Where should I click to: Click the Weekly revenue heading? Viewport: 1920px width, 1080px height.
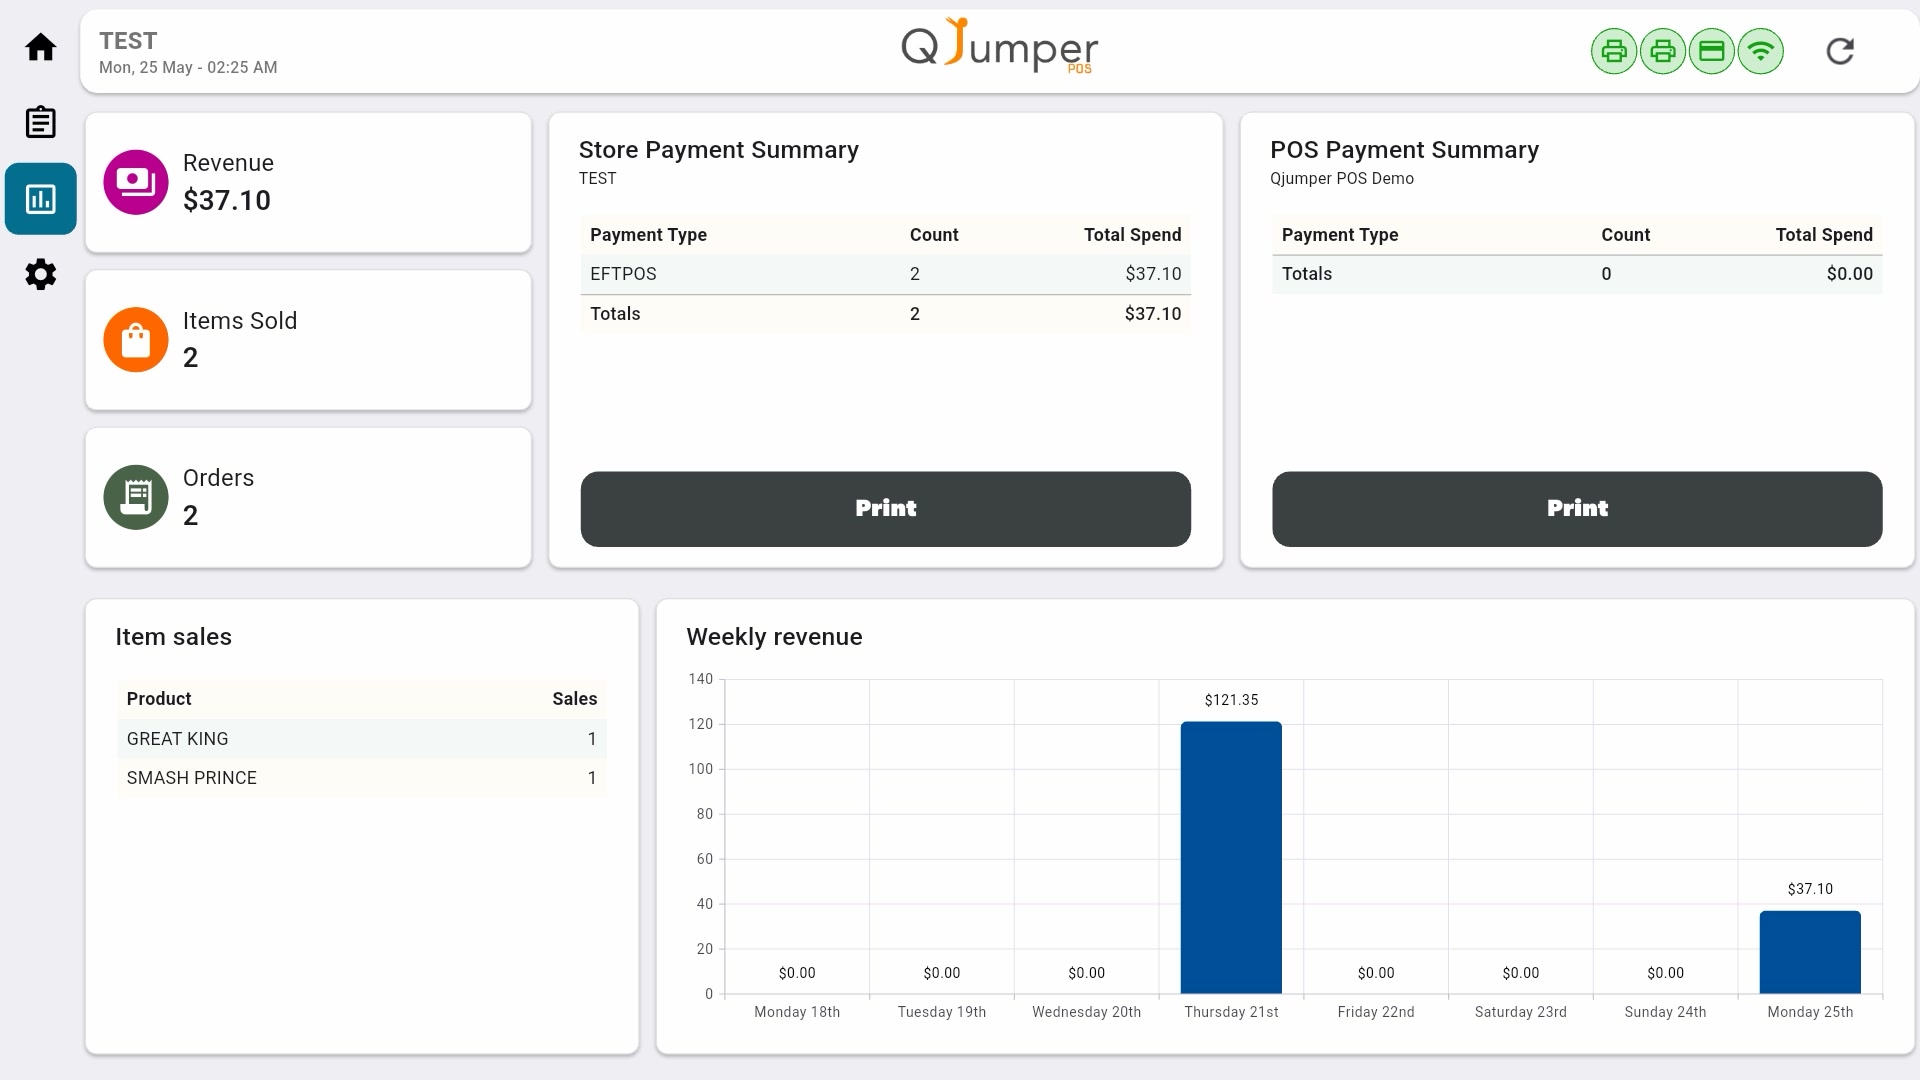tap(774, 637)
